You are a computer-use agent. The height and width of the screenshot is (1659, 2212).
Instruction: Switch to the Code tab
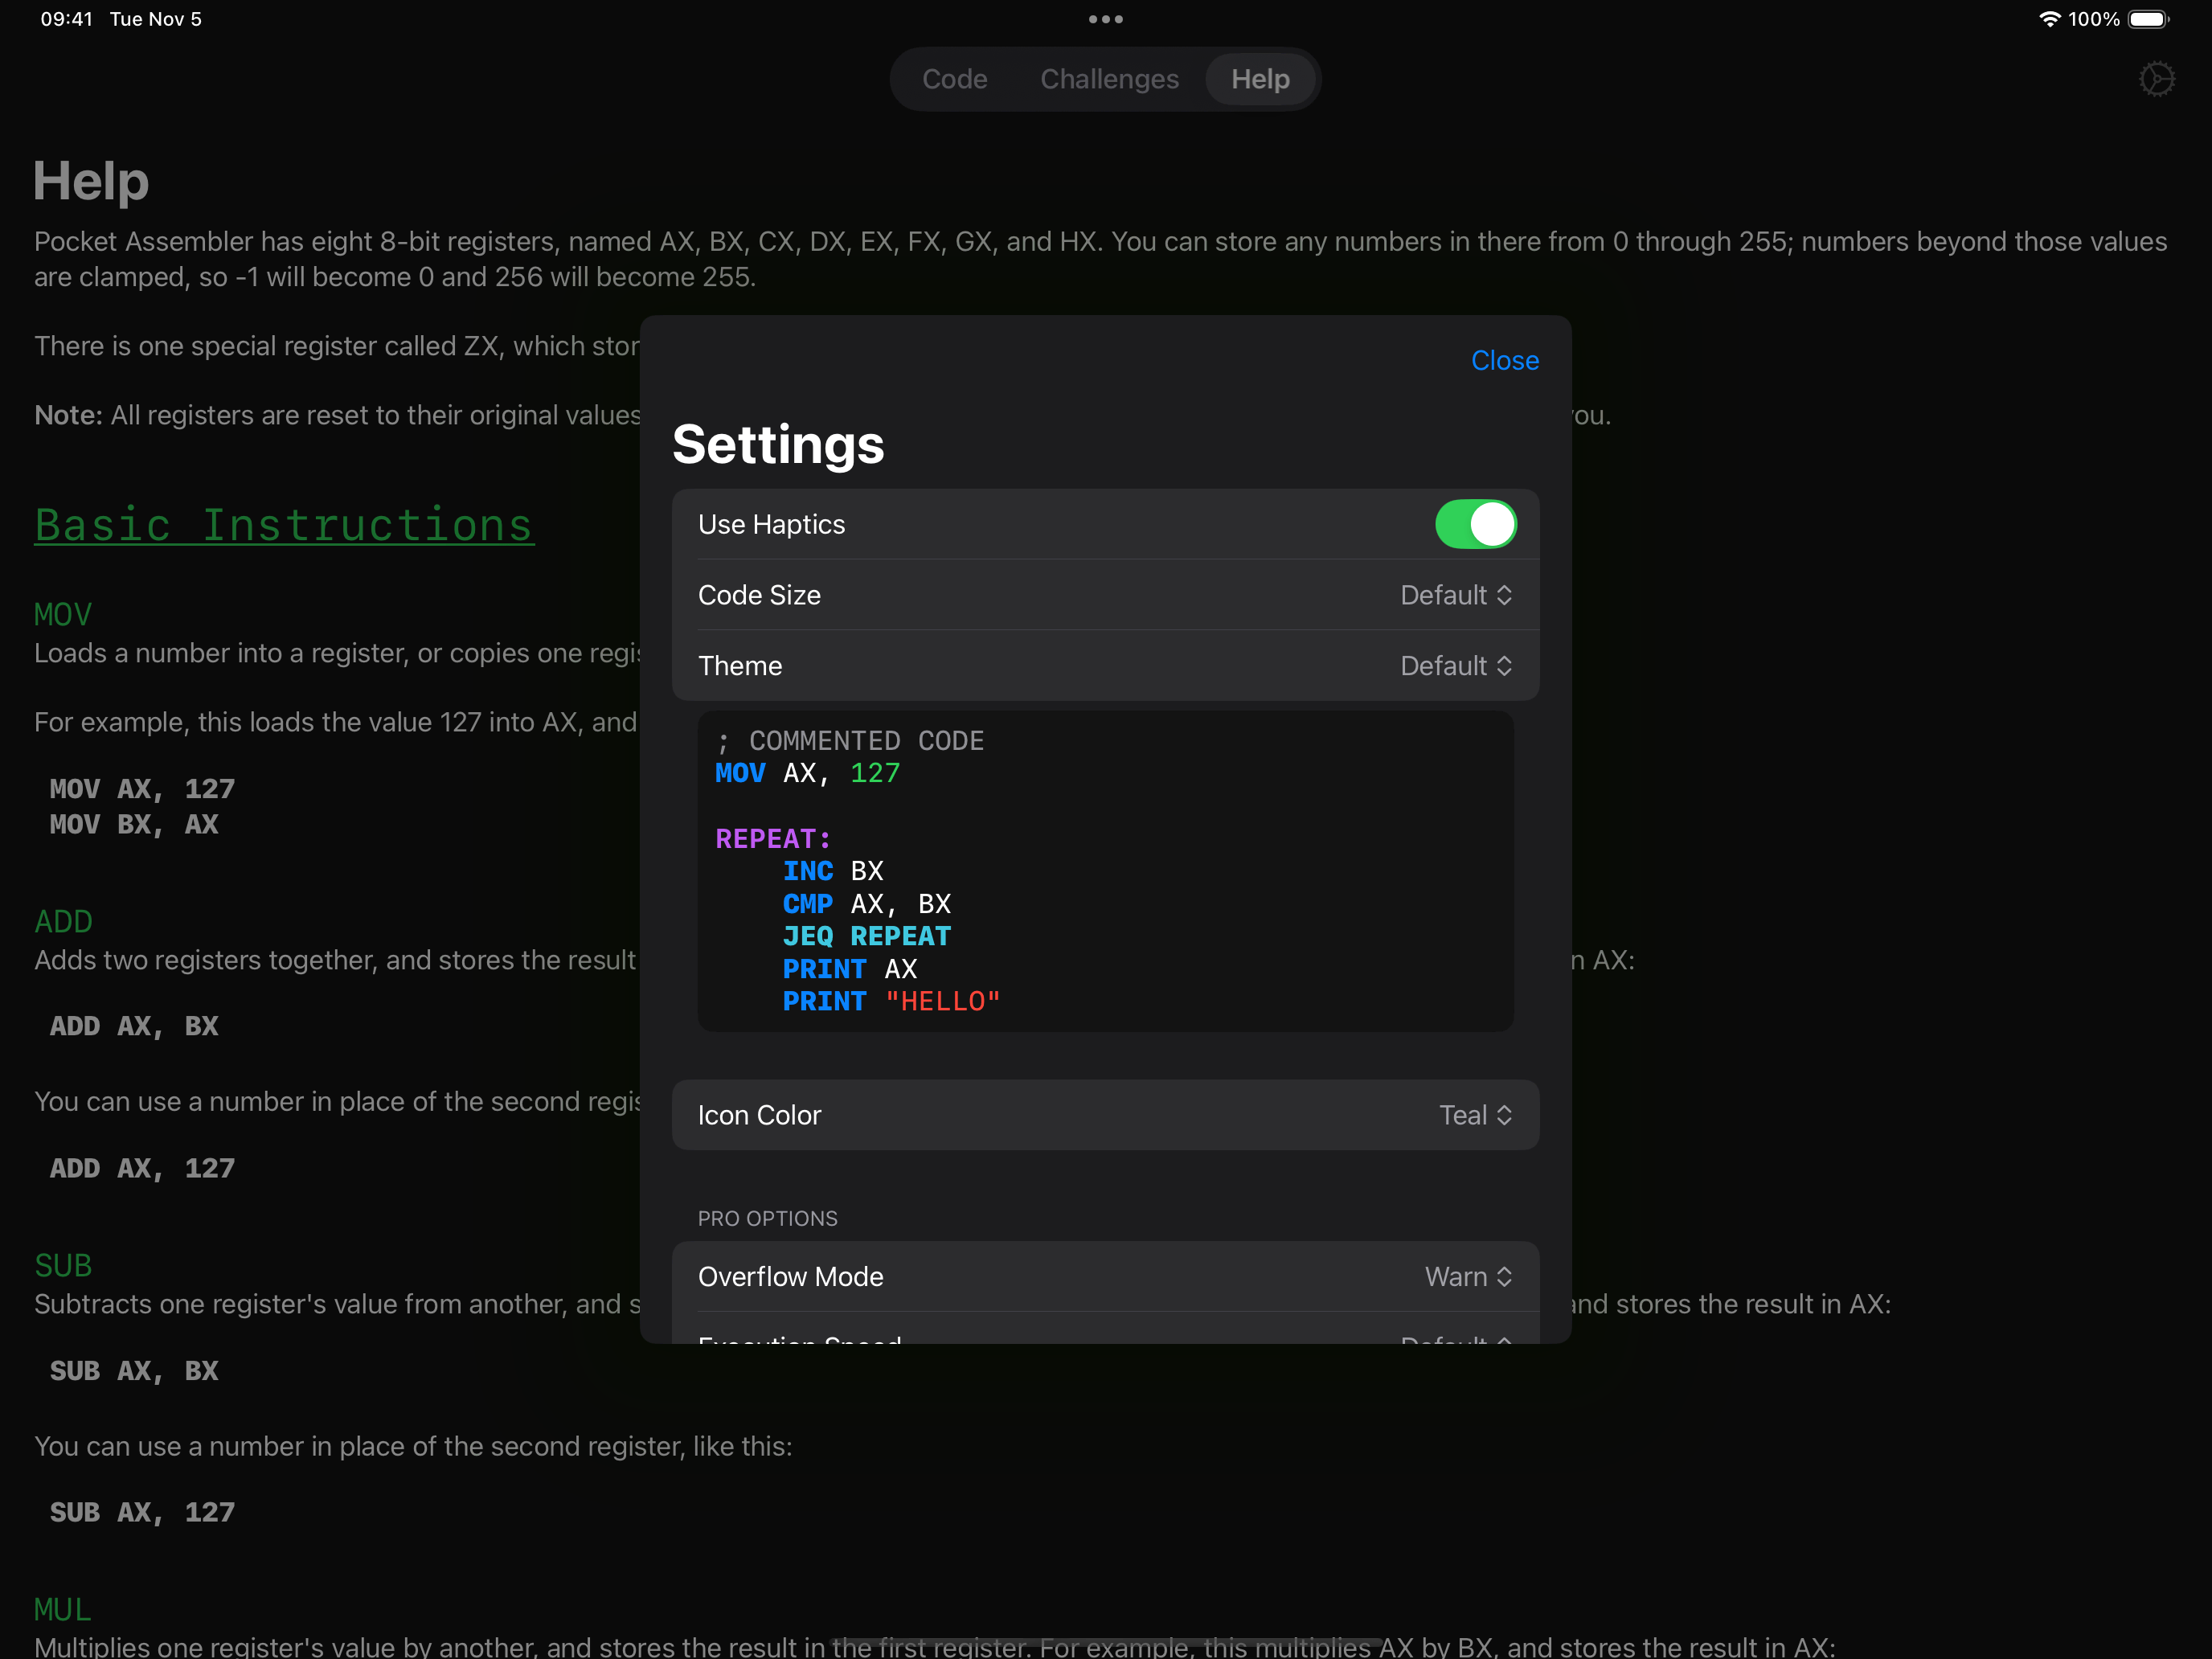[954, 79]
